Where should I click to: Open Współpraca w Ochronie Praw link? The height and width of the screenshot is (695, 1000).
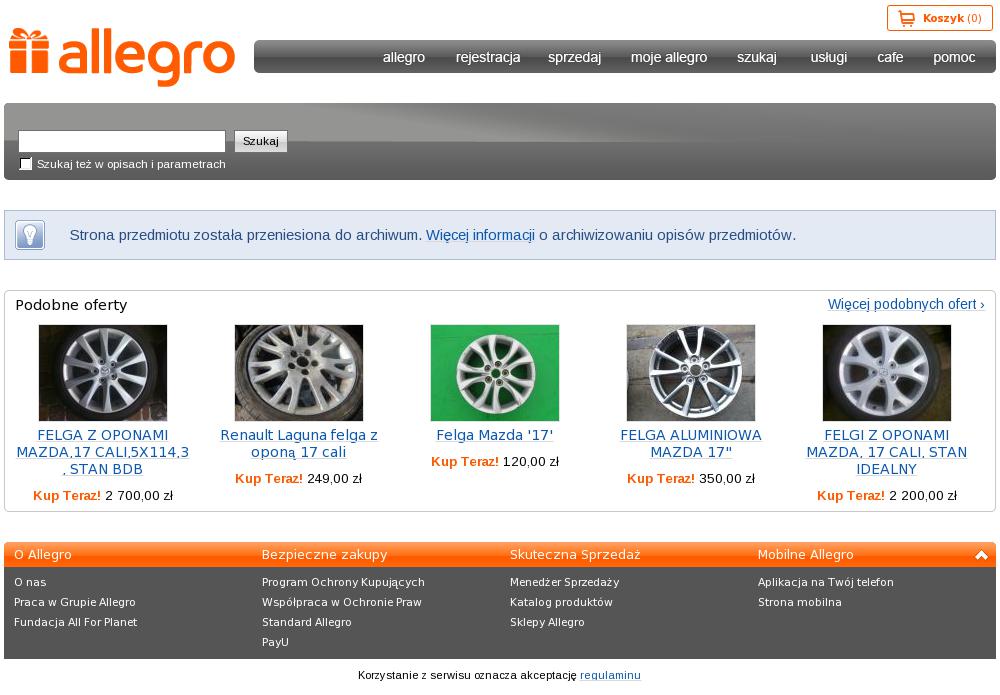click(x=342, y=602)
